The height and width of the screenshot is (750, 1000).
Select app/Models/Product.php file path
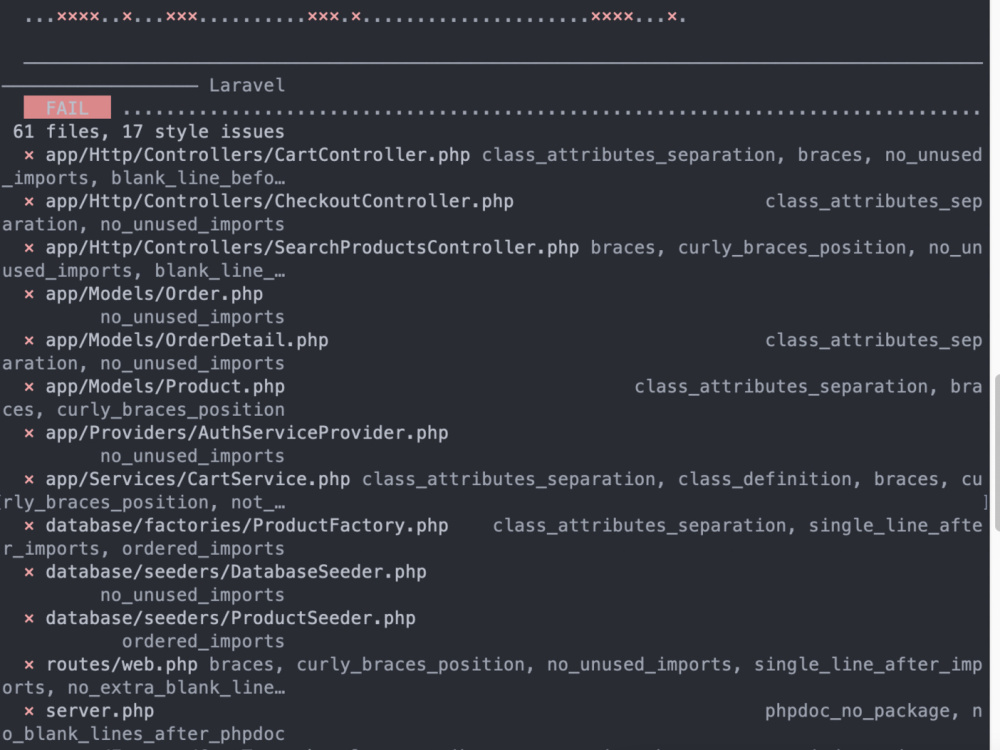click(x=165, y=386)
